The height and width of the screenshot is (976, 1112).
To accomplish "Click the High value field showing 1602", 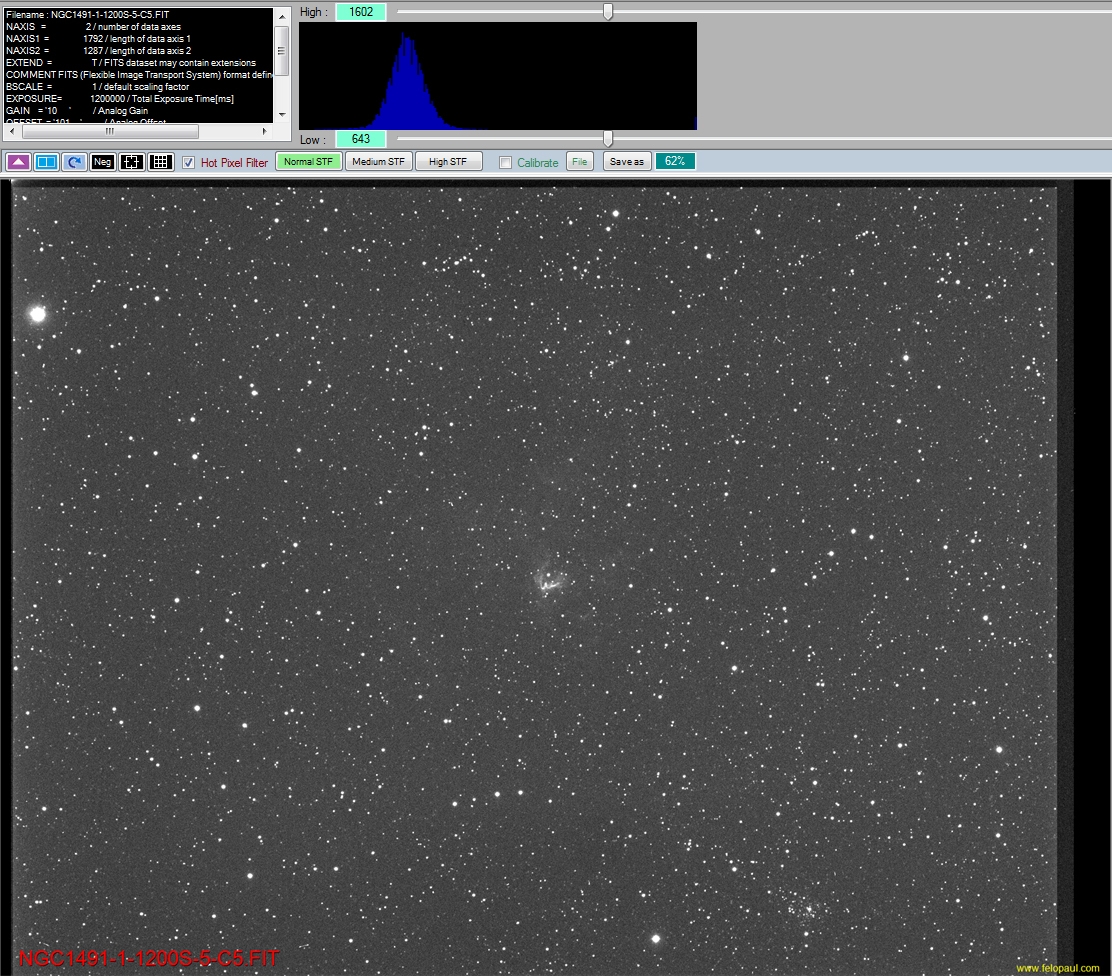I will coord(361,12).
